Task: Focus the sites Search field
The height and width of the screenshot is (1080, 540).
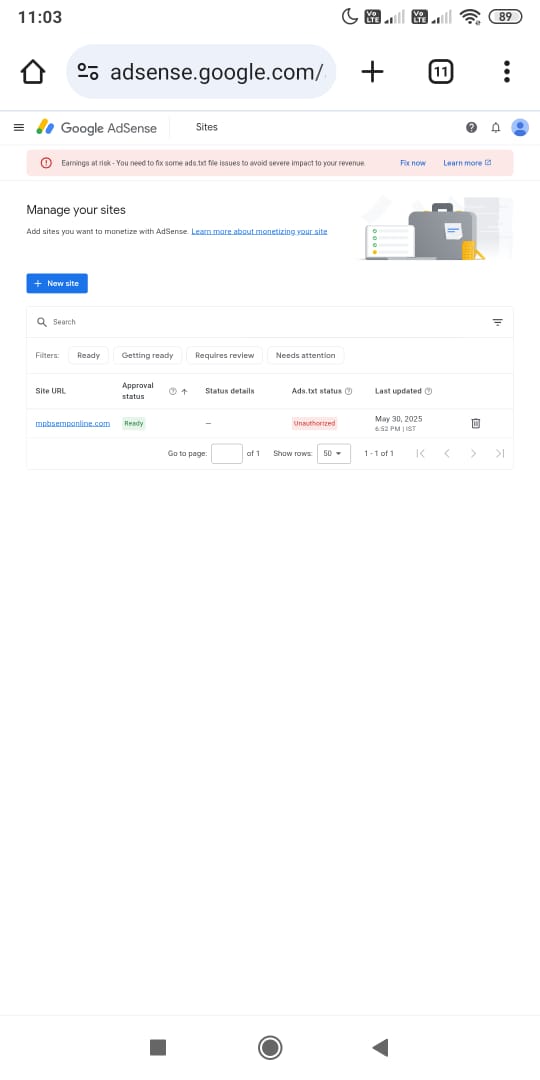Action: (x=269, y=322)
